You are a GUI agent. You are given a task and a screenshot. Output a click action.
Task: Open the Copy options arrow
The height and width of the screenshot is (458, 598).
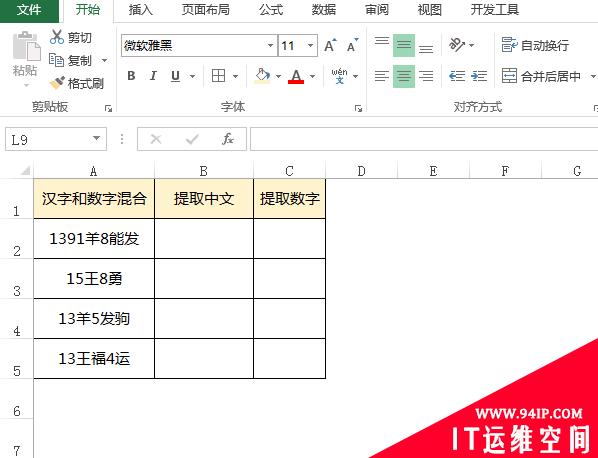[104, 60]
